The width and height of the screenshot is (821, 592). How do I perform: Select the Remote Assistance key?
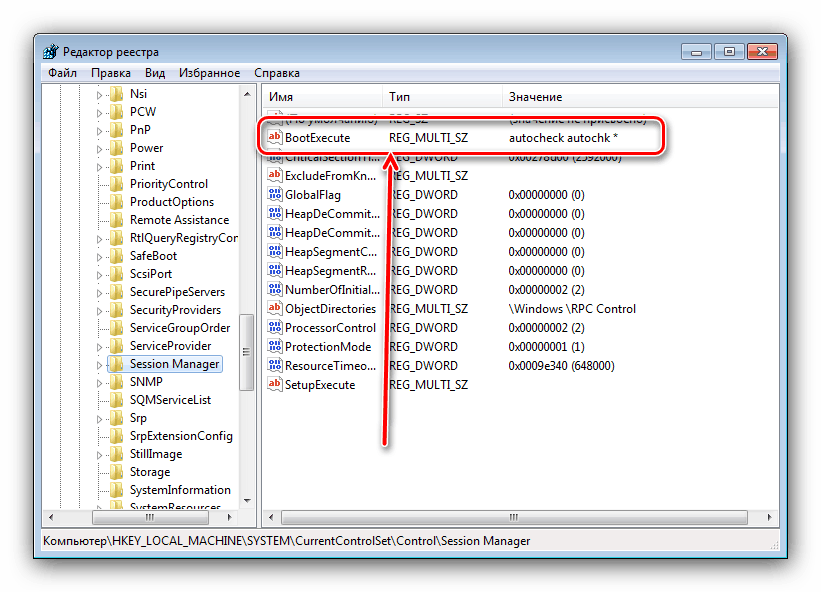pyautogui.click(x=179, y=220)
